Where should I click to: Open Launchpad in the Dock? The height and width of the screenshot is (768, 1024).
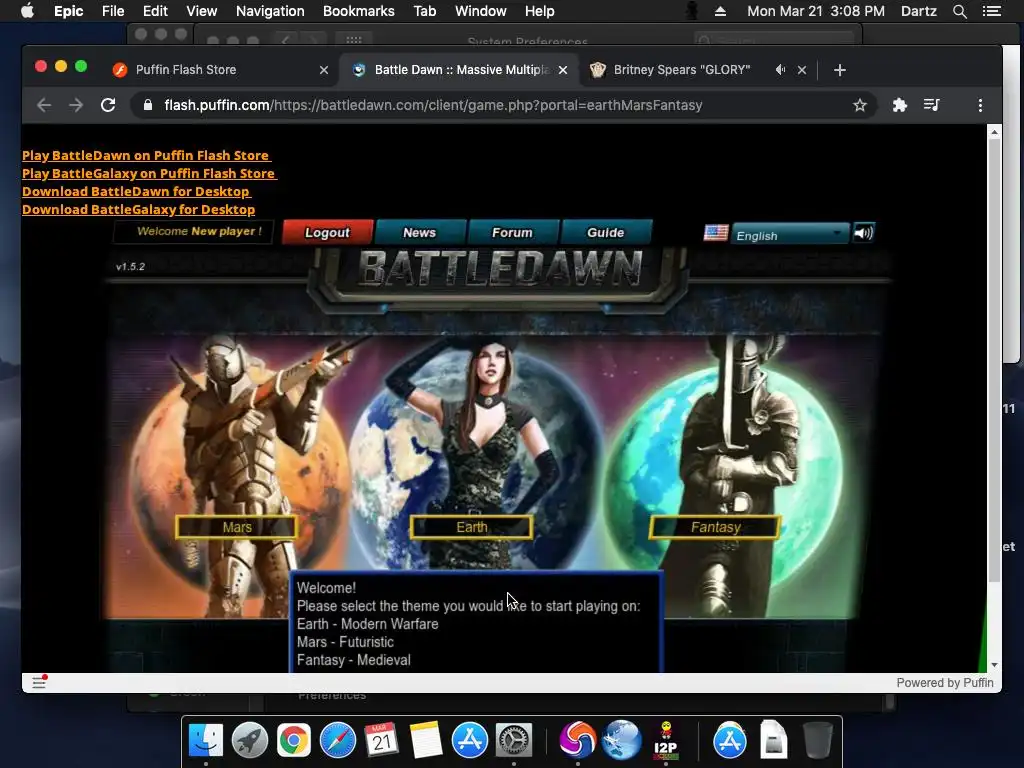249,741
